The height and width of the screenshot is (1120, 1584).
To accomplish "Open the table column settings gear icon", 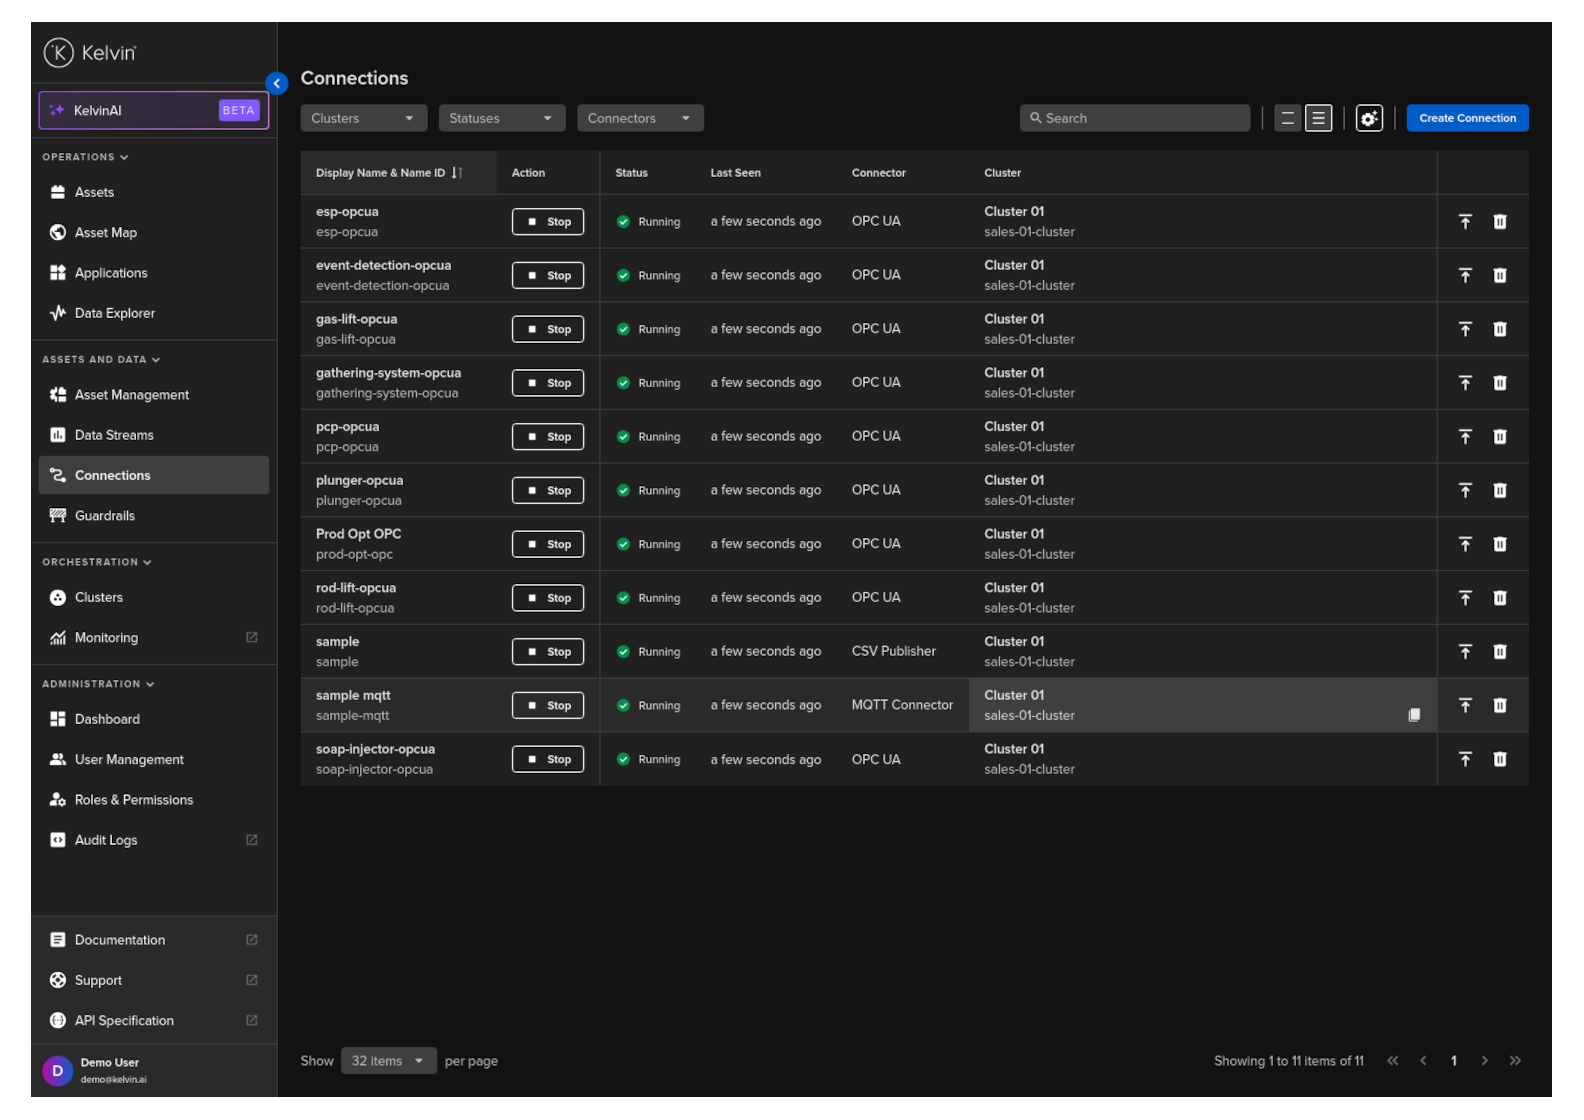I will tap(1368, 118).
